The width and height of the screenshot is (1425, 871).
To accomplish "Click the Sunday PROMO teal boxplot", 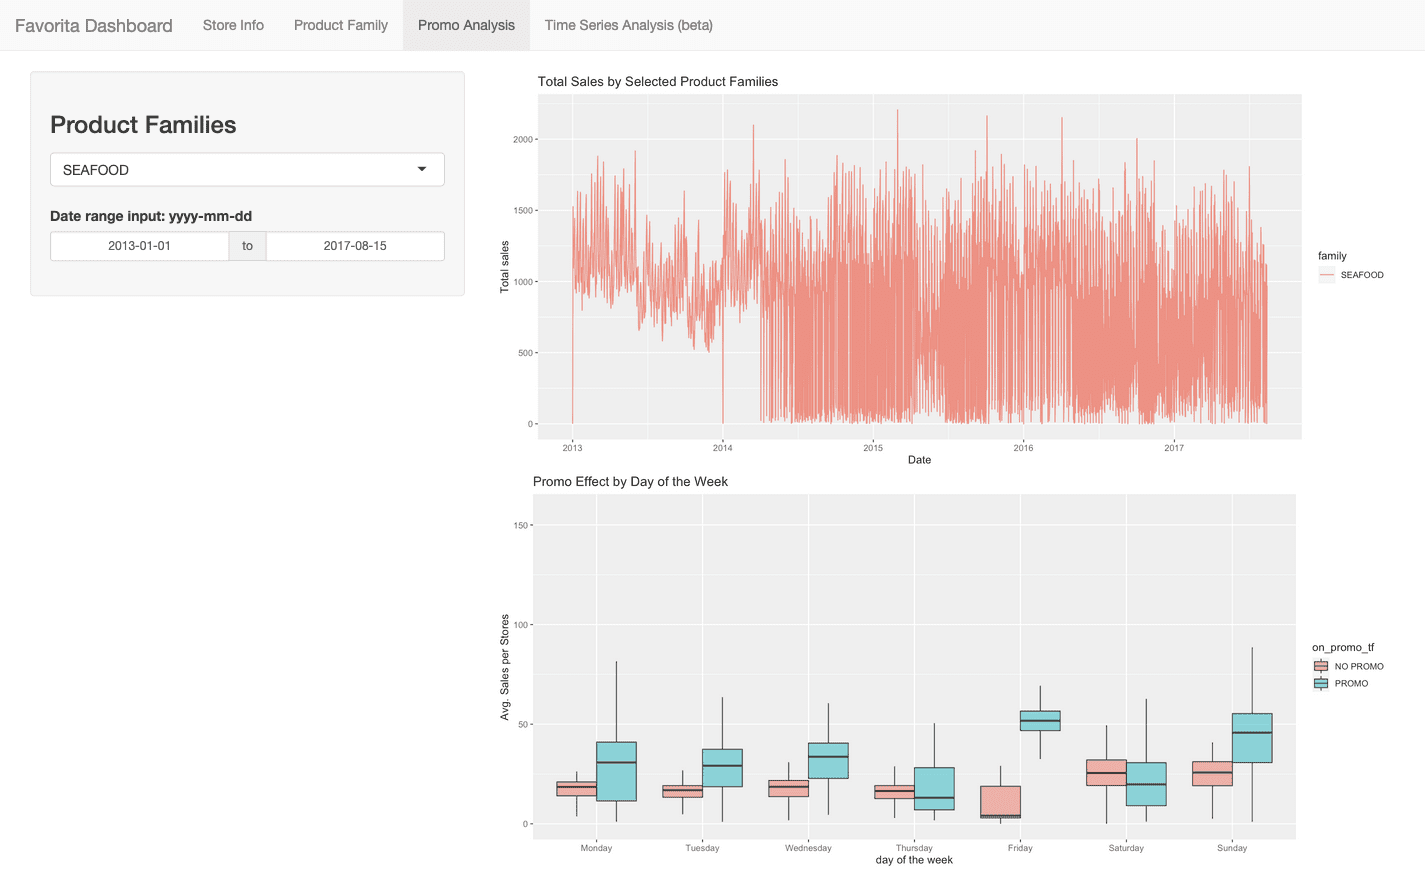I will (1252, 738).
